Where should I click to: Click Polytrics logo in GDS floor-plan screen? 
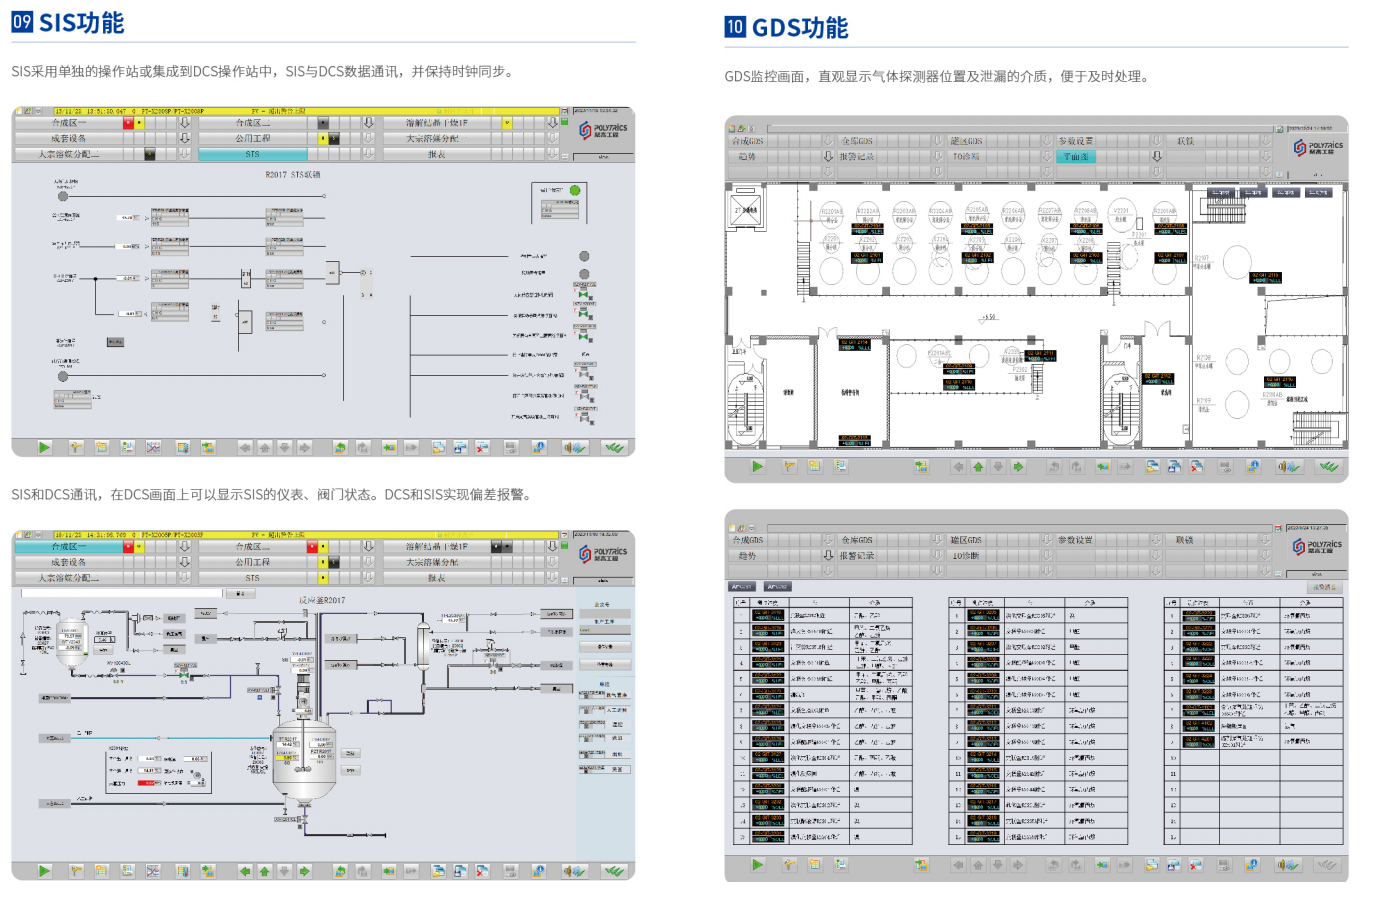coord(1318,147)
